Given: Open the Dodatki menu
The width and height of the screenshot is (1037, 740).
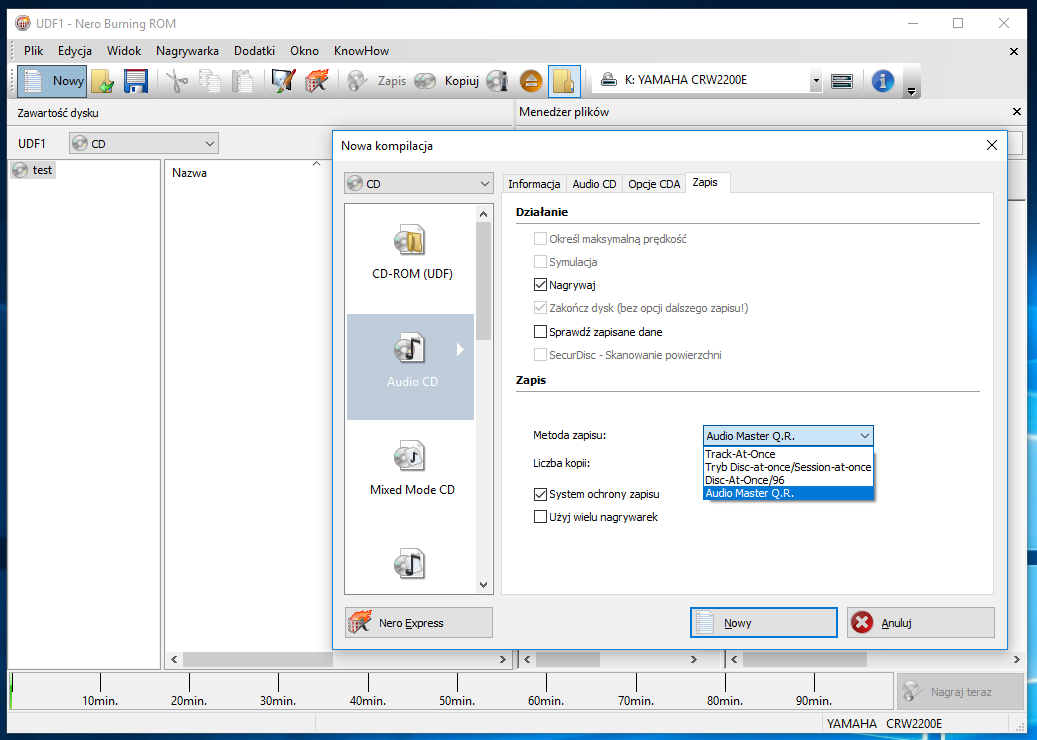Looking at the screenshot, I should pos(255,51).
